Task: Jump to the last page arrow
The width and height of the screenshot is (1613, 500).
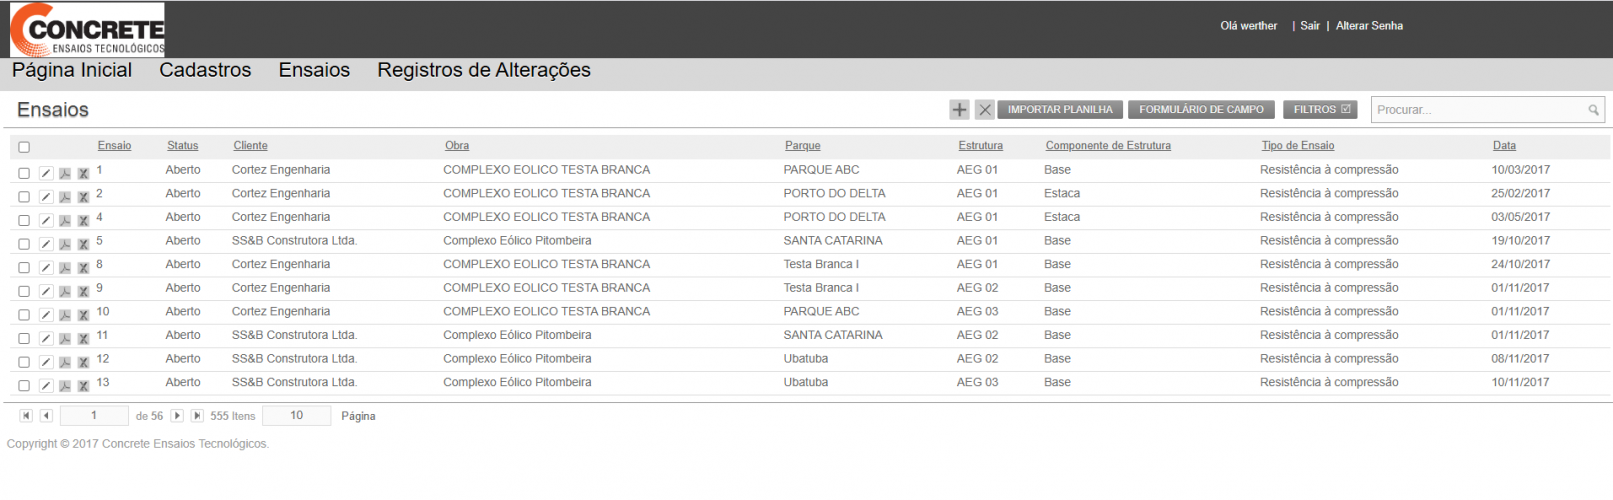Action: (197, 416)
